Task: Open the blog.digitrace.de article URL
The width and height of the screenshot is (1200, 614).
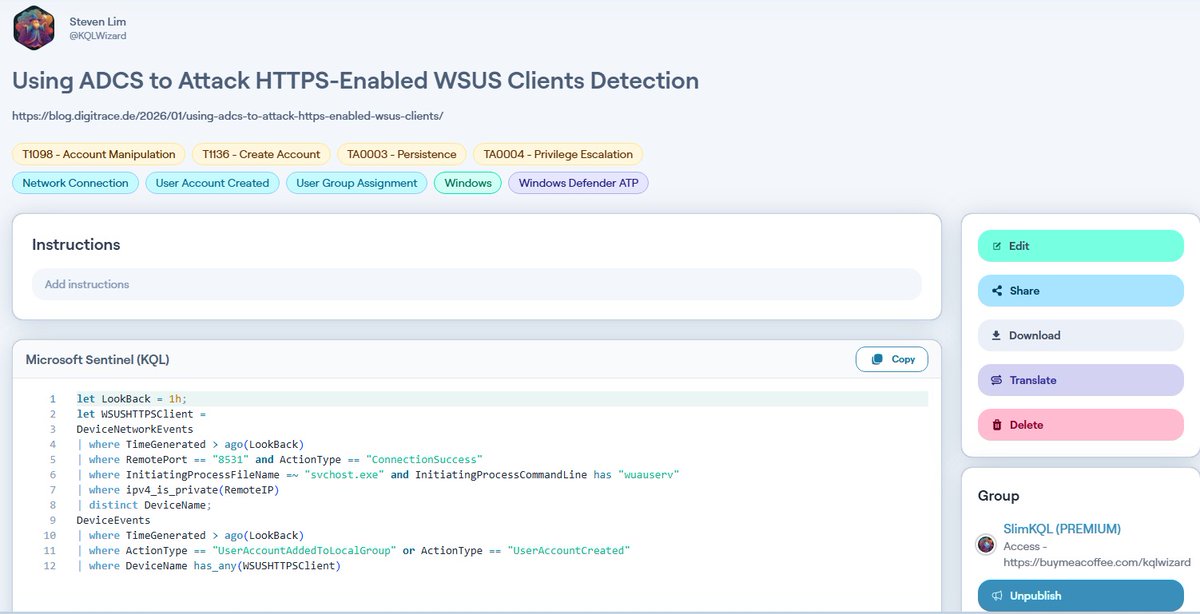Action: pyautogui.click(x=228, y=116)
